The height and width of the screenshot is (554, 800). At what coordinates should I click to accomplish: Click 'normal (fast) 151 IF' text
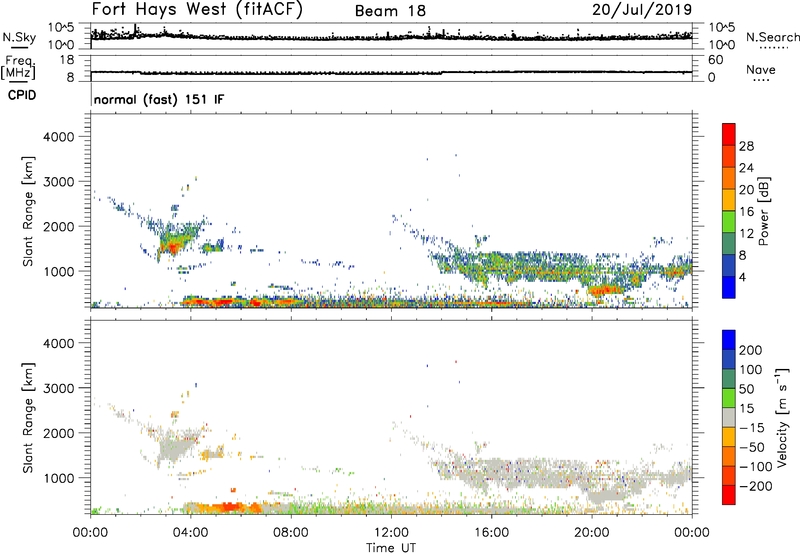(x=159, y=99)
